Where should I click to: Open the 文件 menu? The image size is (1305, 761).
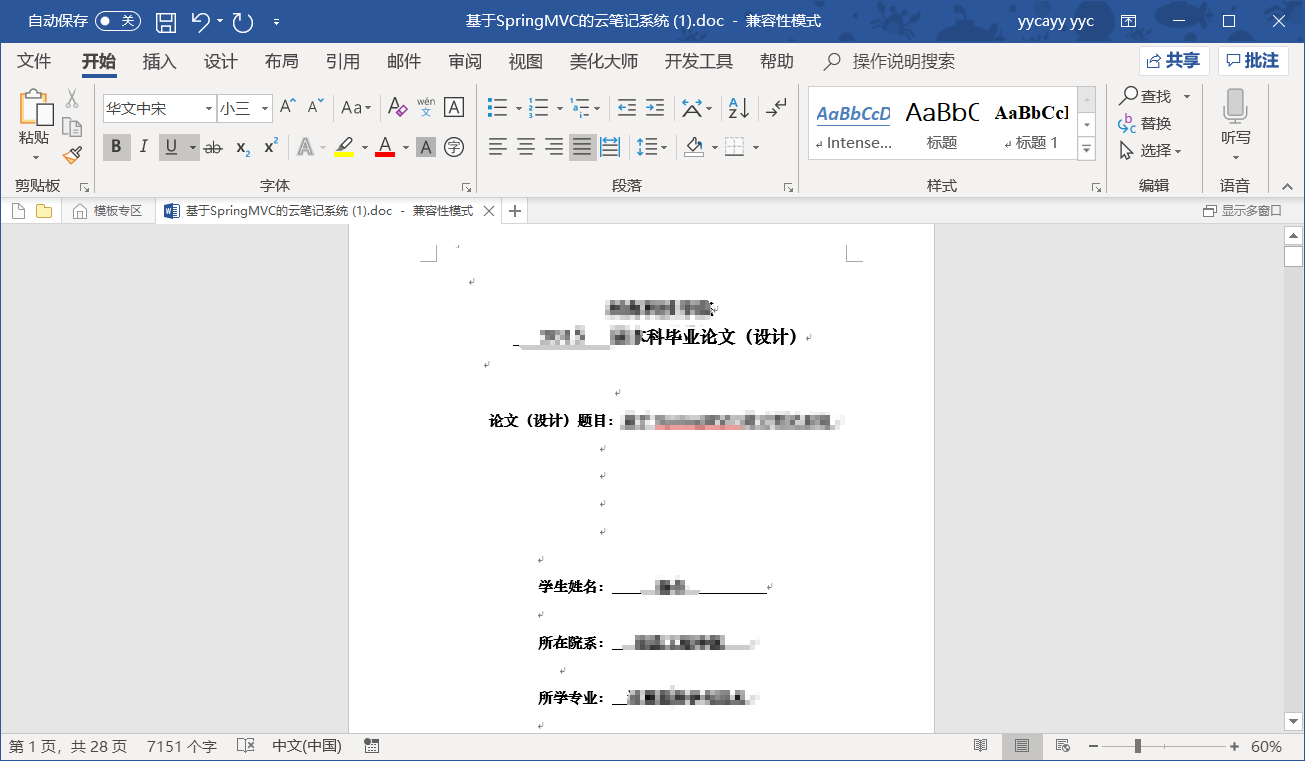pos(34,62)
